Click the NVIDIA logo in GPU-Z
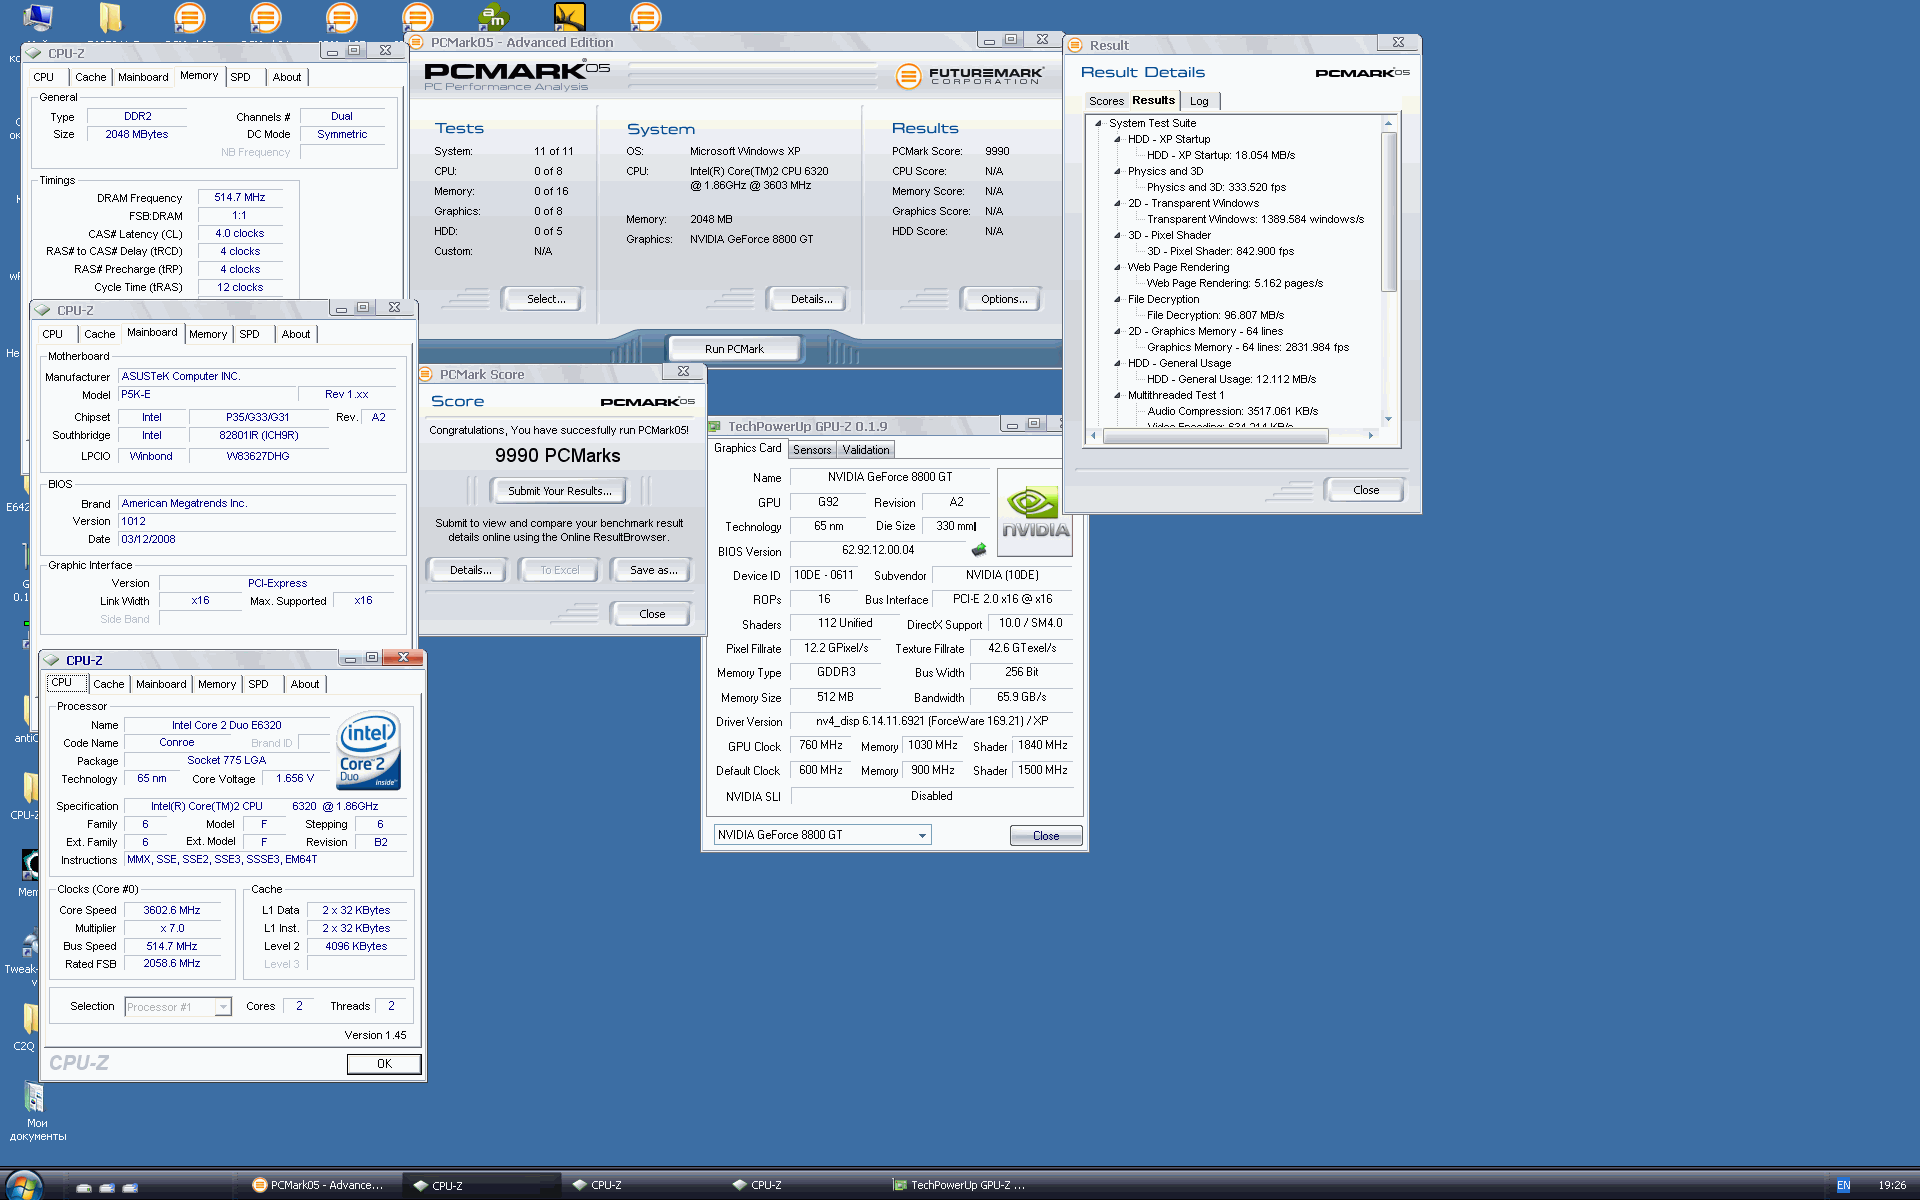The image size is (1920, 1200). click(x=1035, y=512)
